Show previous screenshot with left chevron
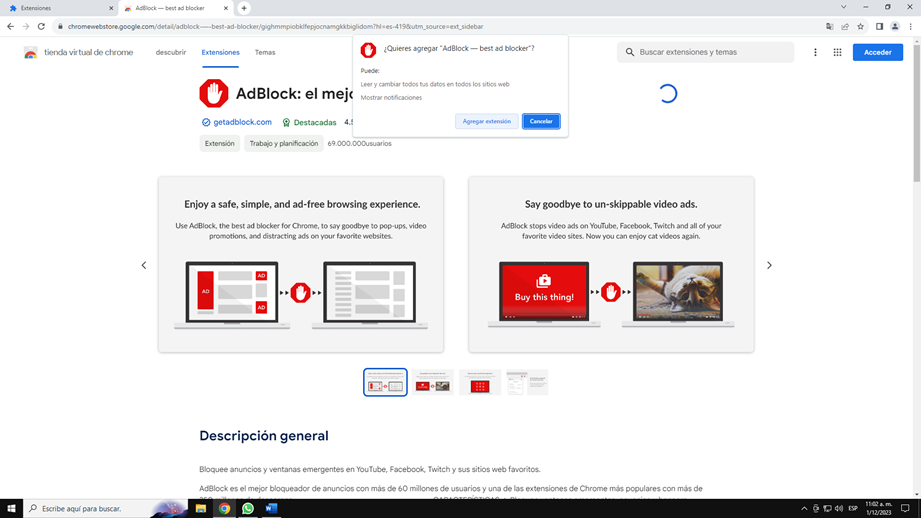This screenshot has height=518, width=921. coord(144,265)
